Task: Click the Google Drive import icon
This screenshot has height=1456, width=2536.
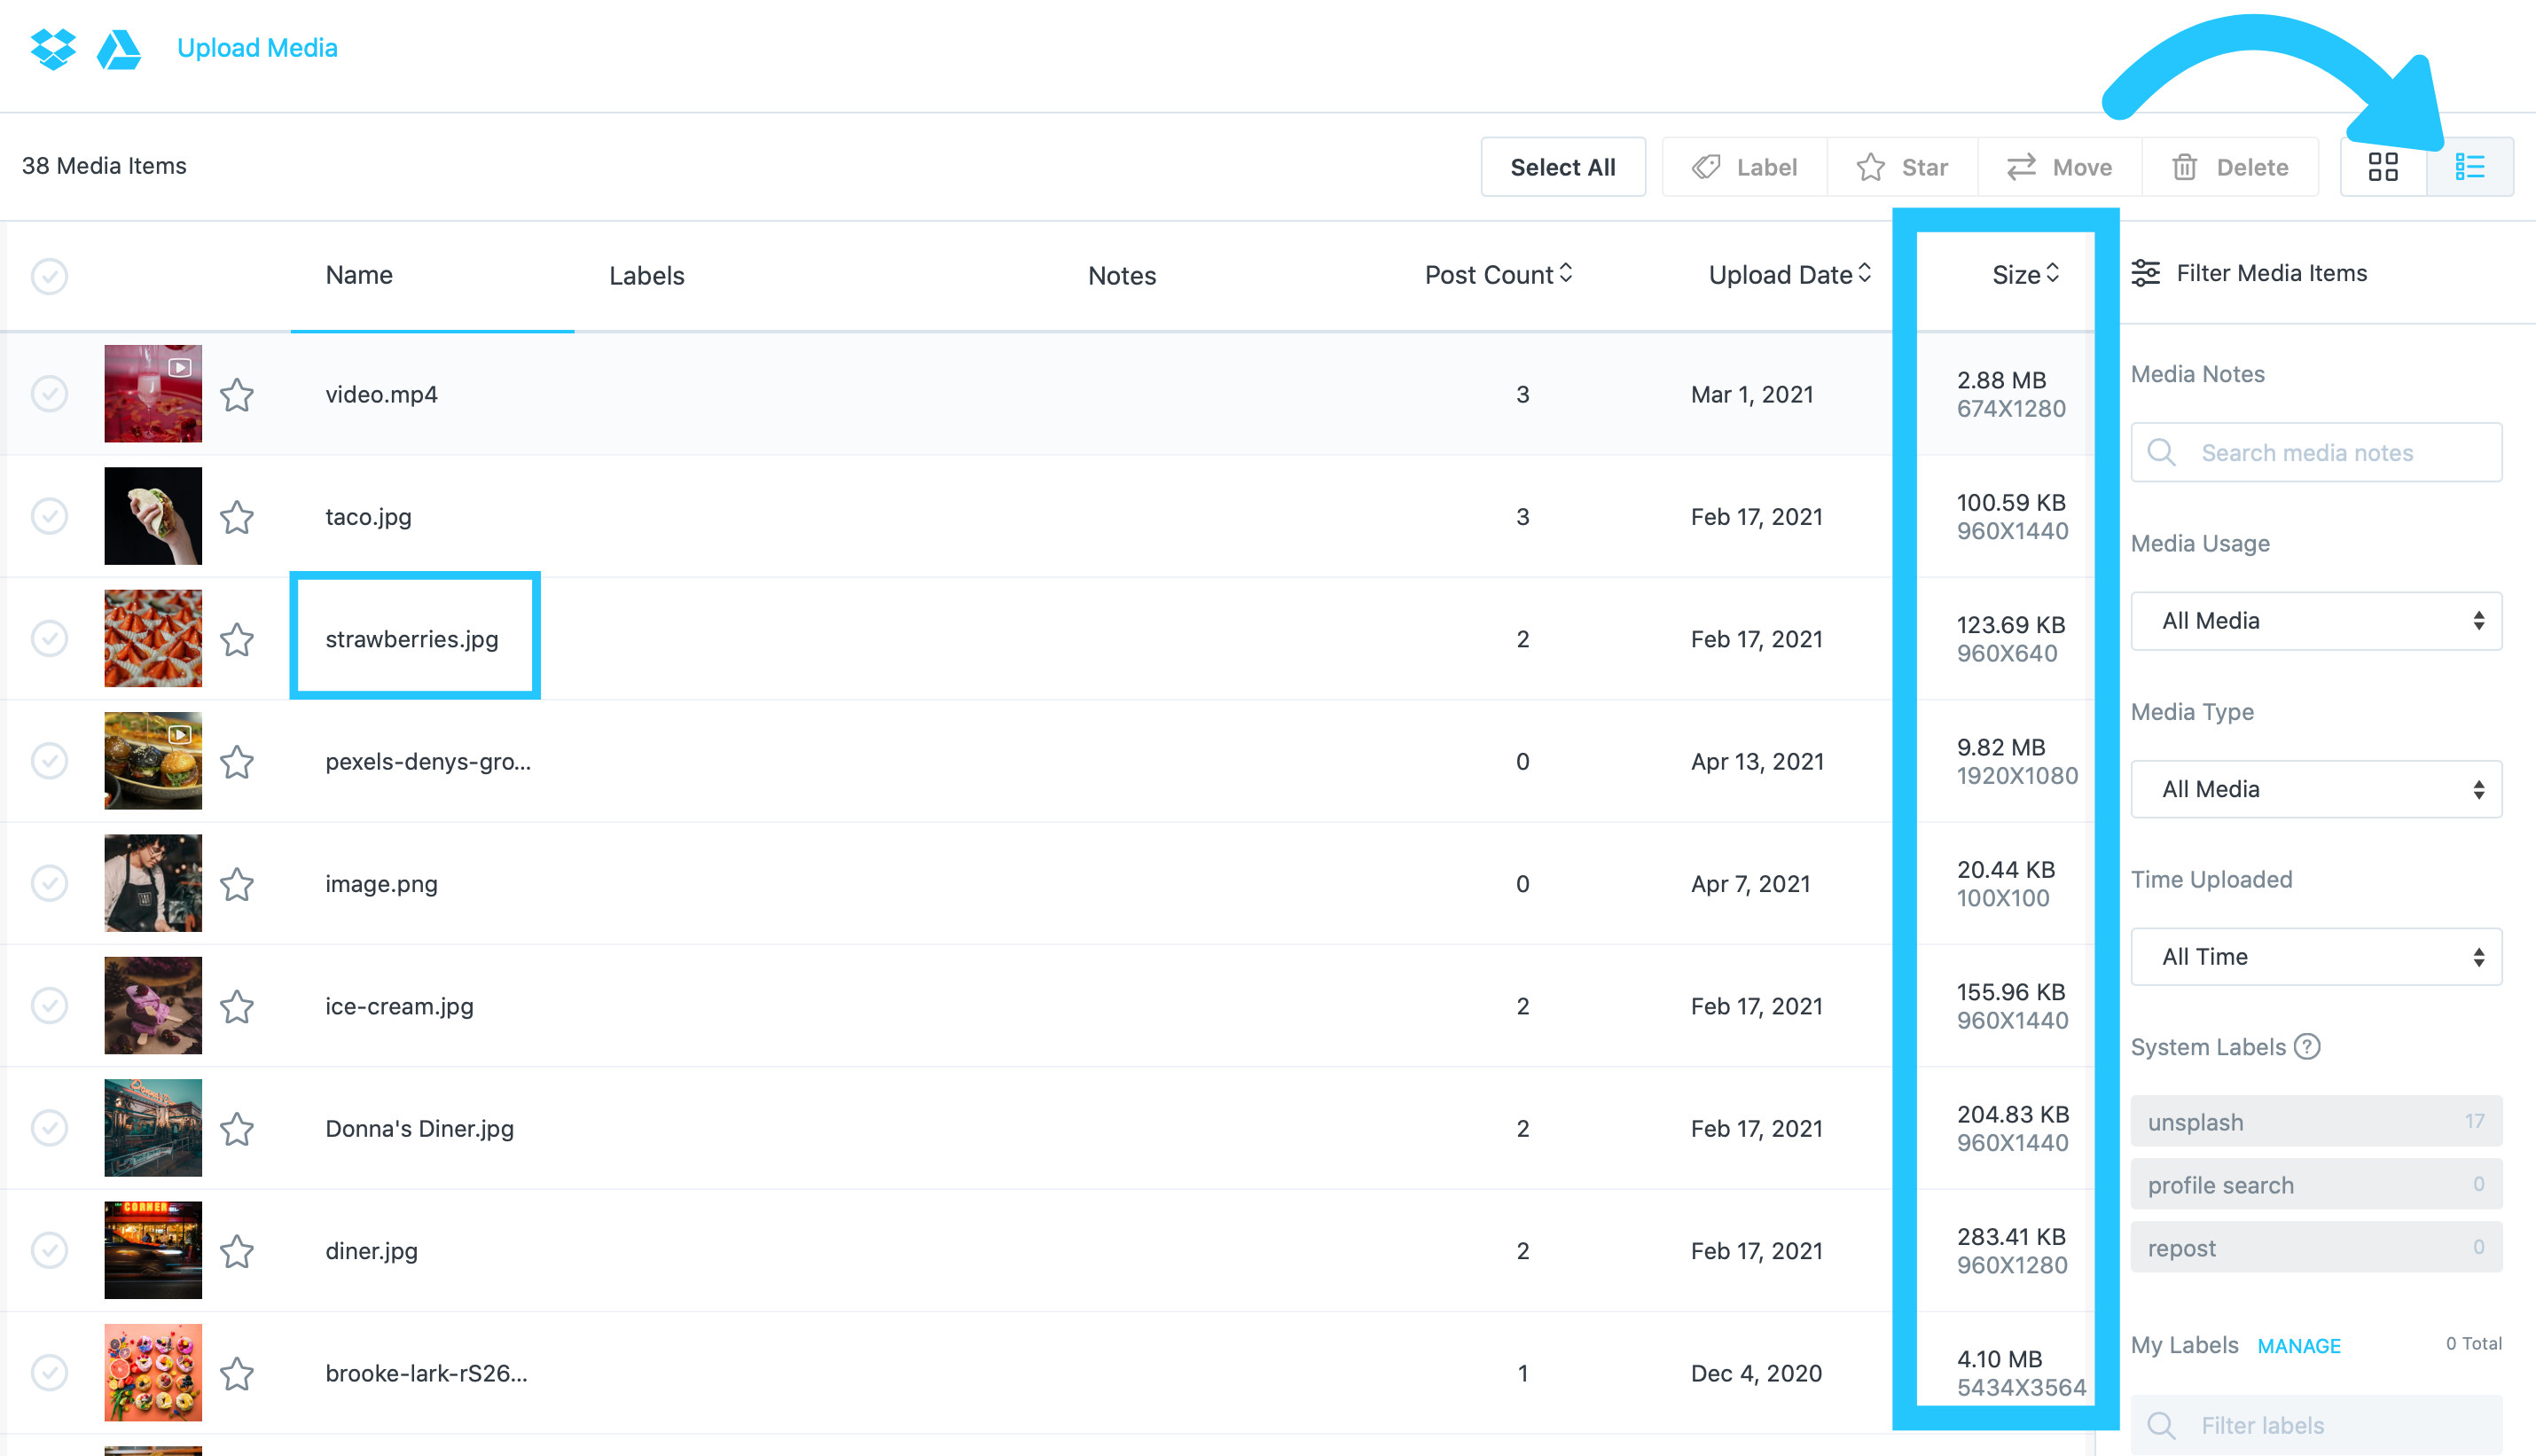Action: (x=119, y=49)
